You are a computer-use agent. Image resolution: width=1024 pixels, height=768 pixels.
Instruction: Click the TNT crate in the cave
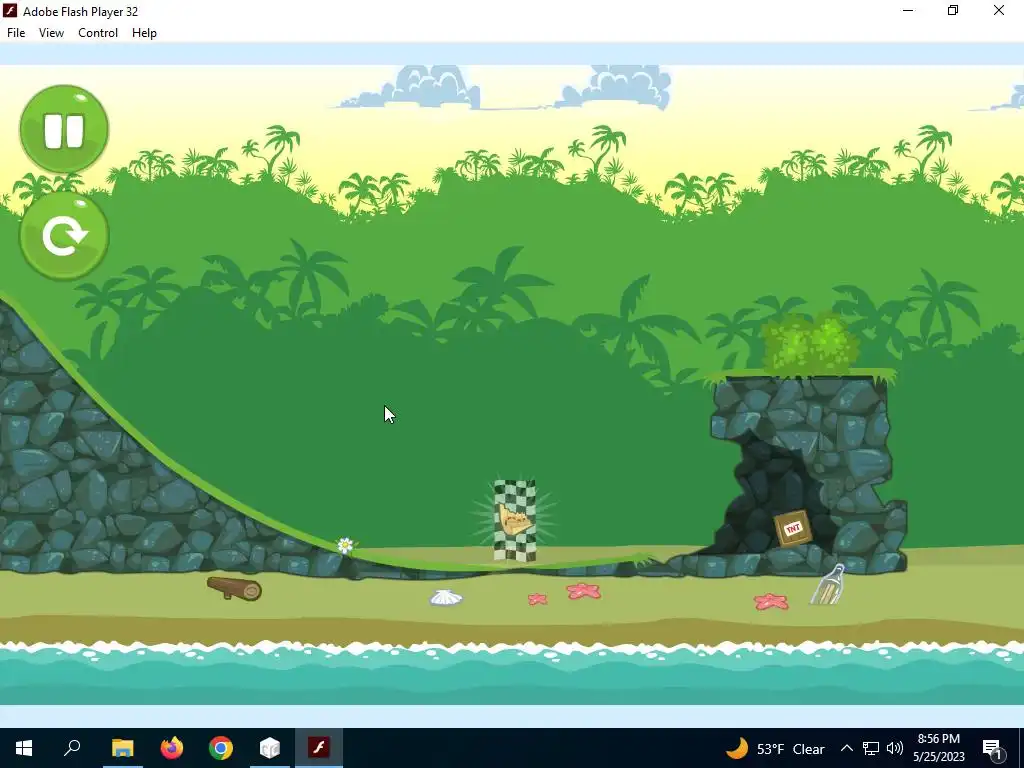tap(792, 528)
